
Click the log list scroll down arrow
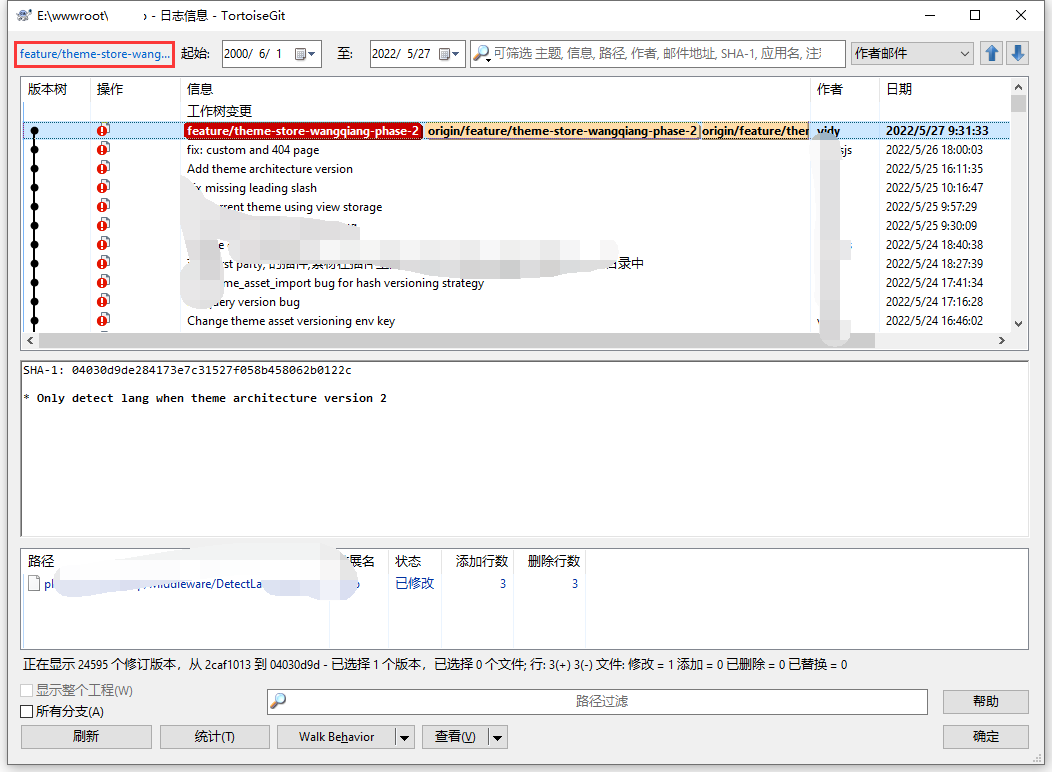[1018, 323]
